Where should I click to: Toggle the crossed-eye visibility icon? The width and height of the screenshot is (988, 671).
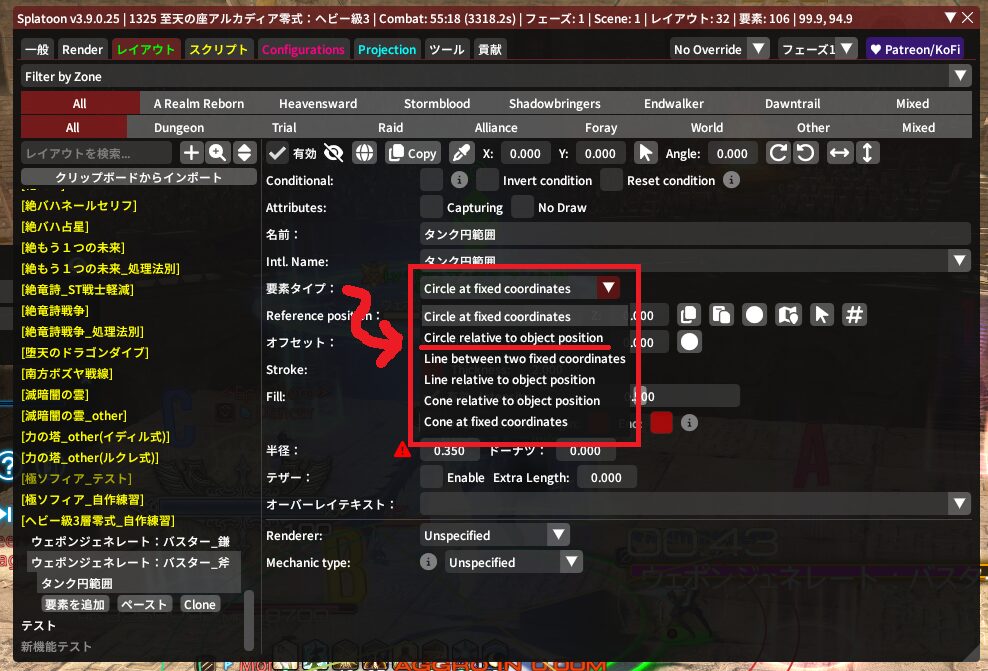pos(334,153)
